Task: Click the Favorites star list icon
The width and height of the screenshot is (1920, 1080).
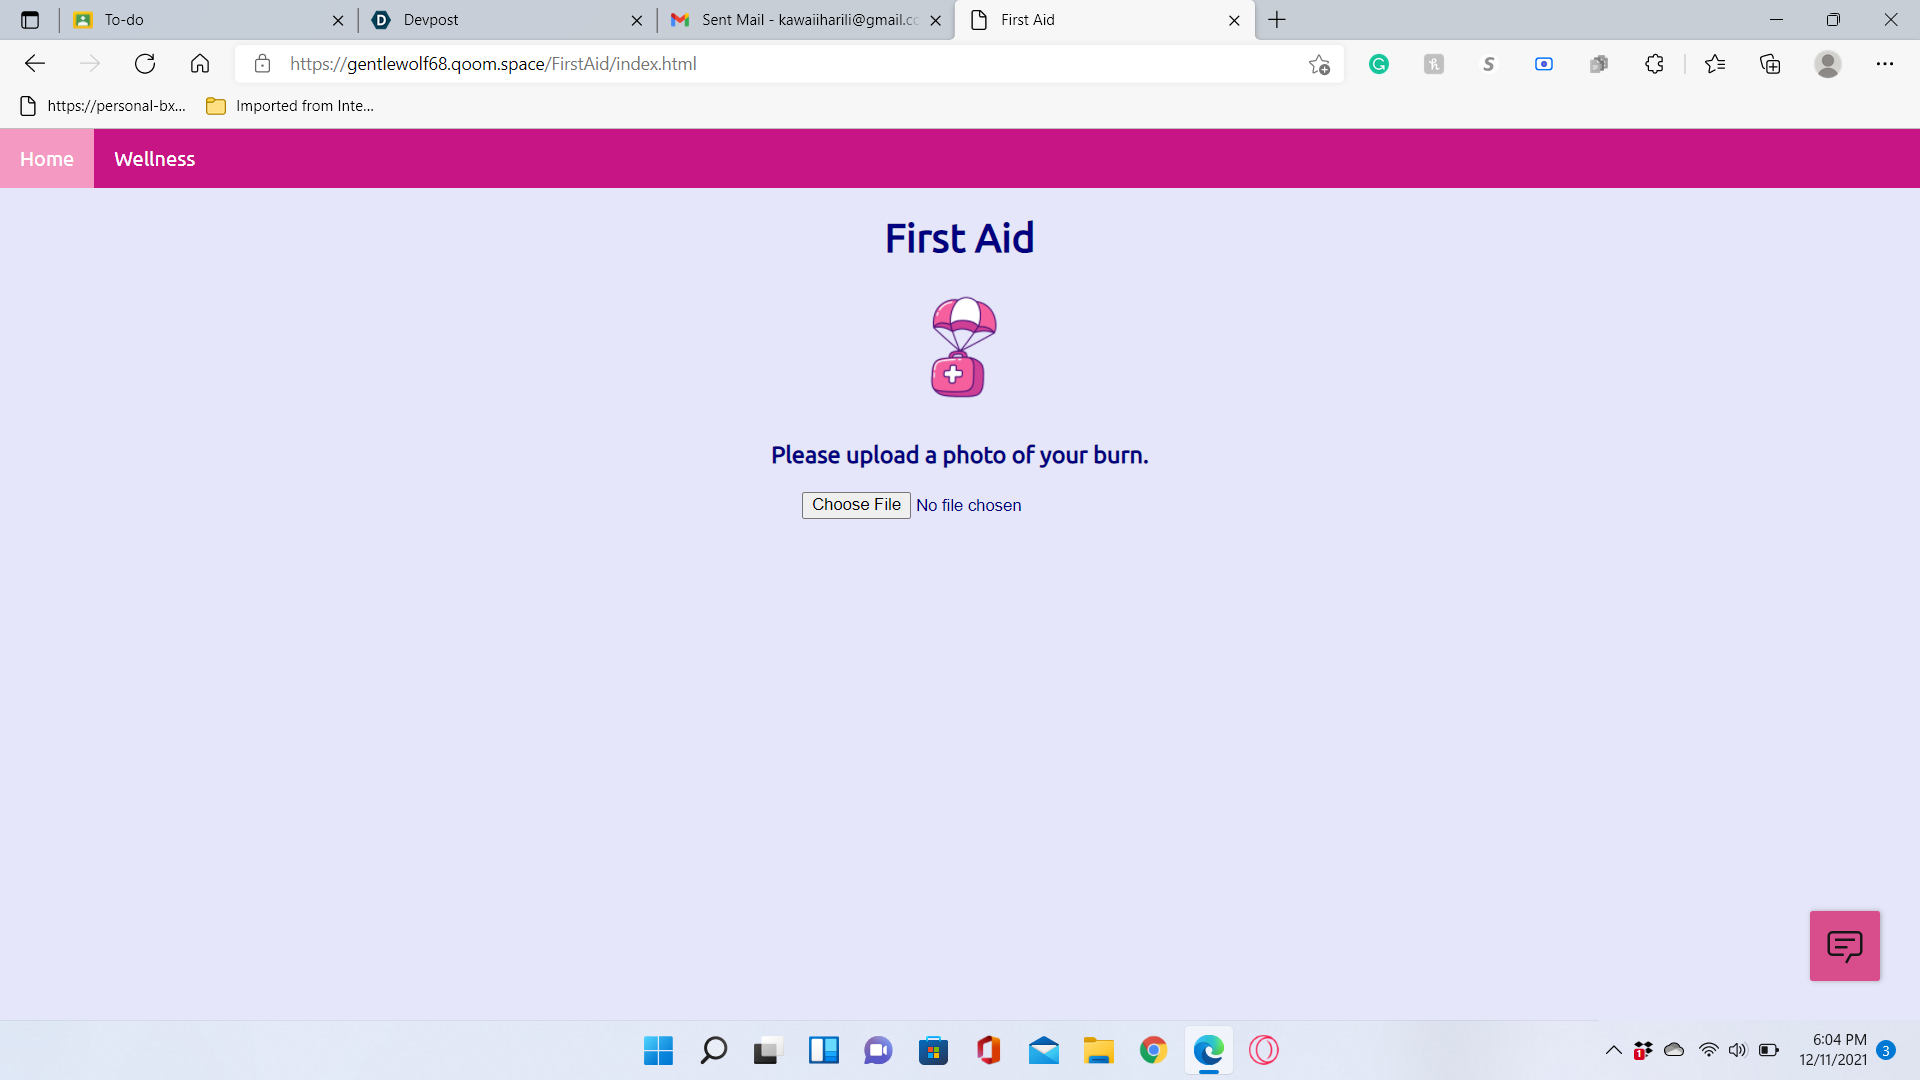Action: point(1715,64)
